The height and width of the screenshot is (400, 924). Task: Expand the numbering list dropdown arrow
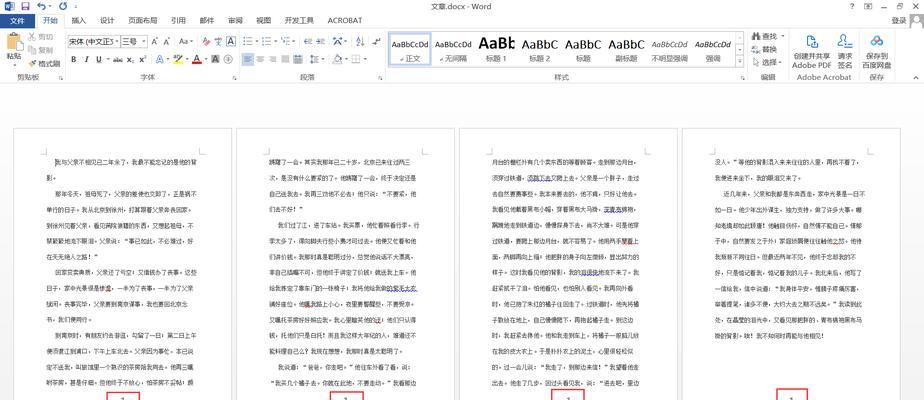pyautogui.click(x=276, y=41)
